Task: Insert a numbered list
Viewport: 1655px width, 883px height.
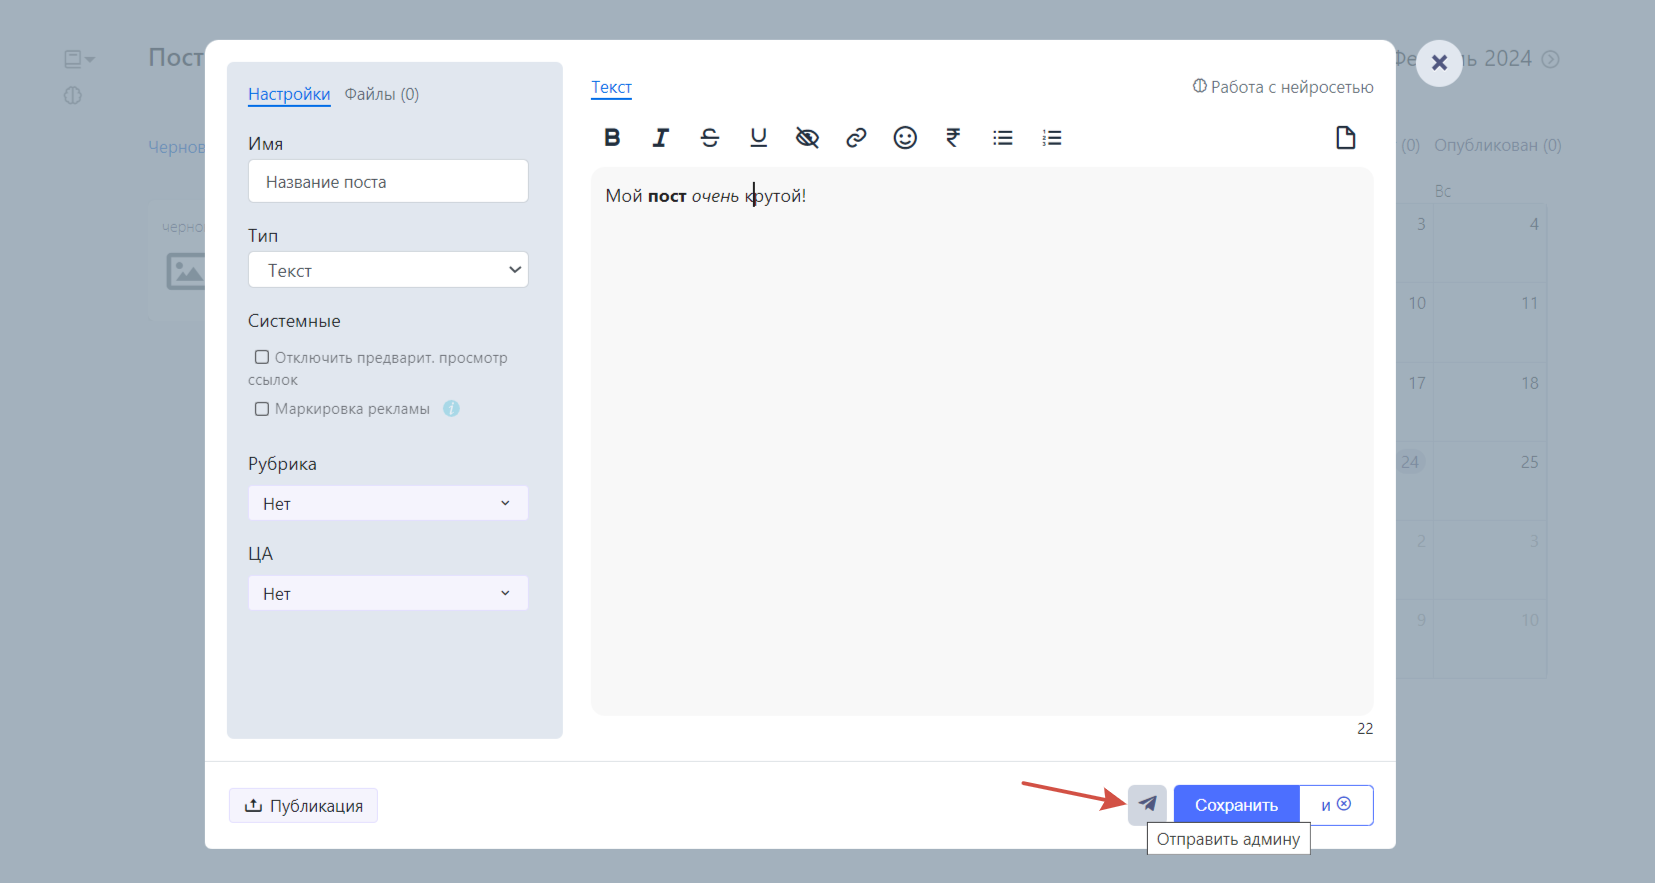Action: coord(1052,138)
